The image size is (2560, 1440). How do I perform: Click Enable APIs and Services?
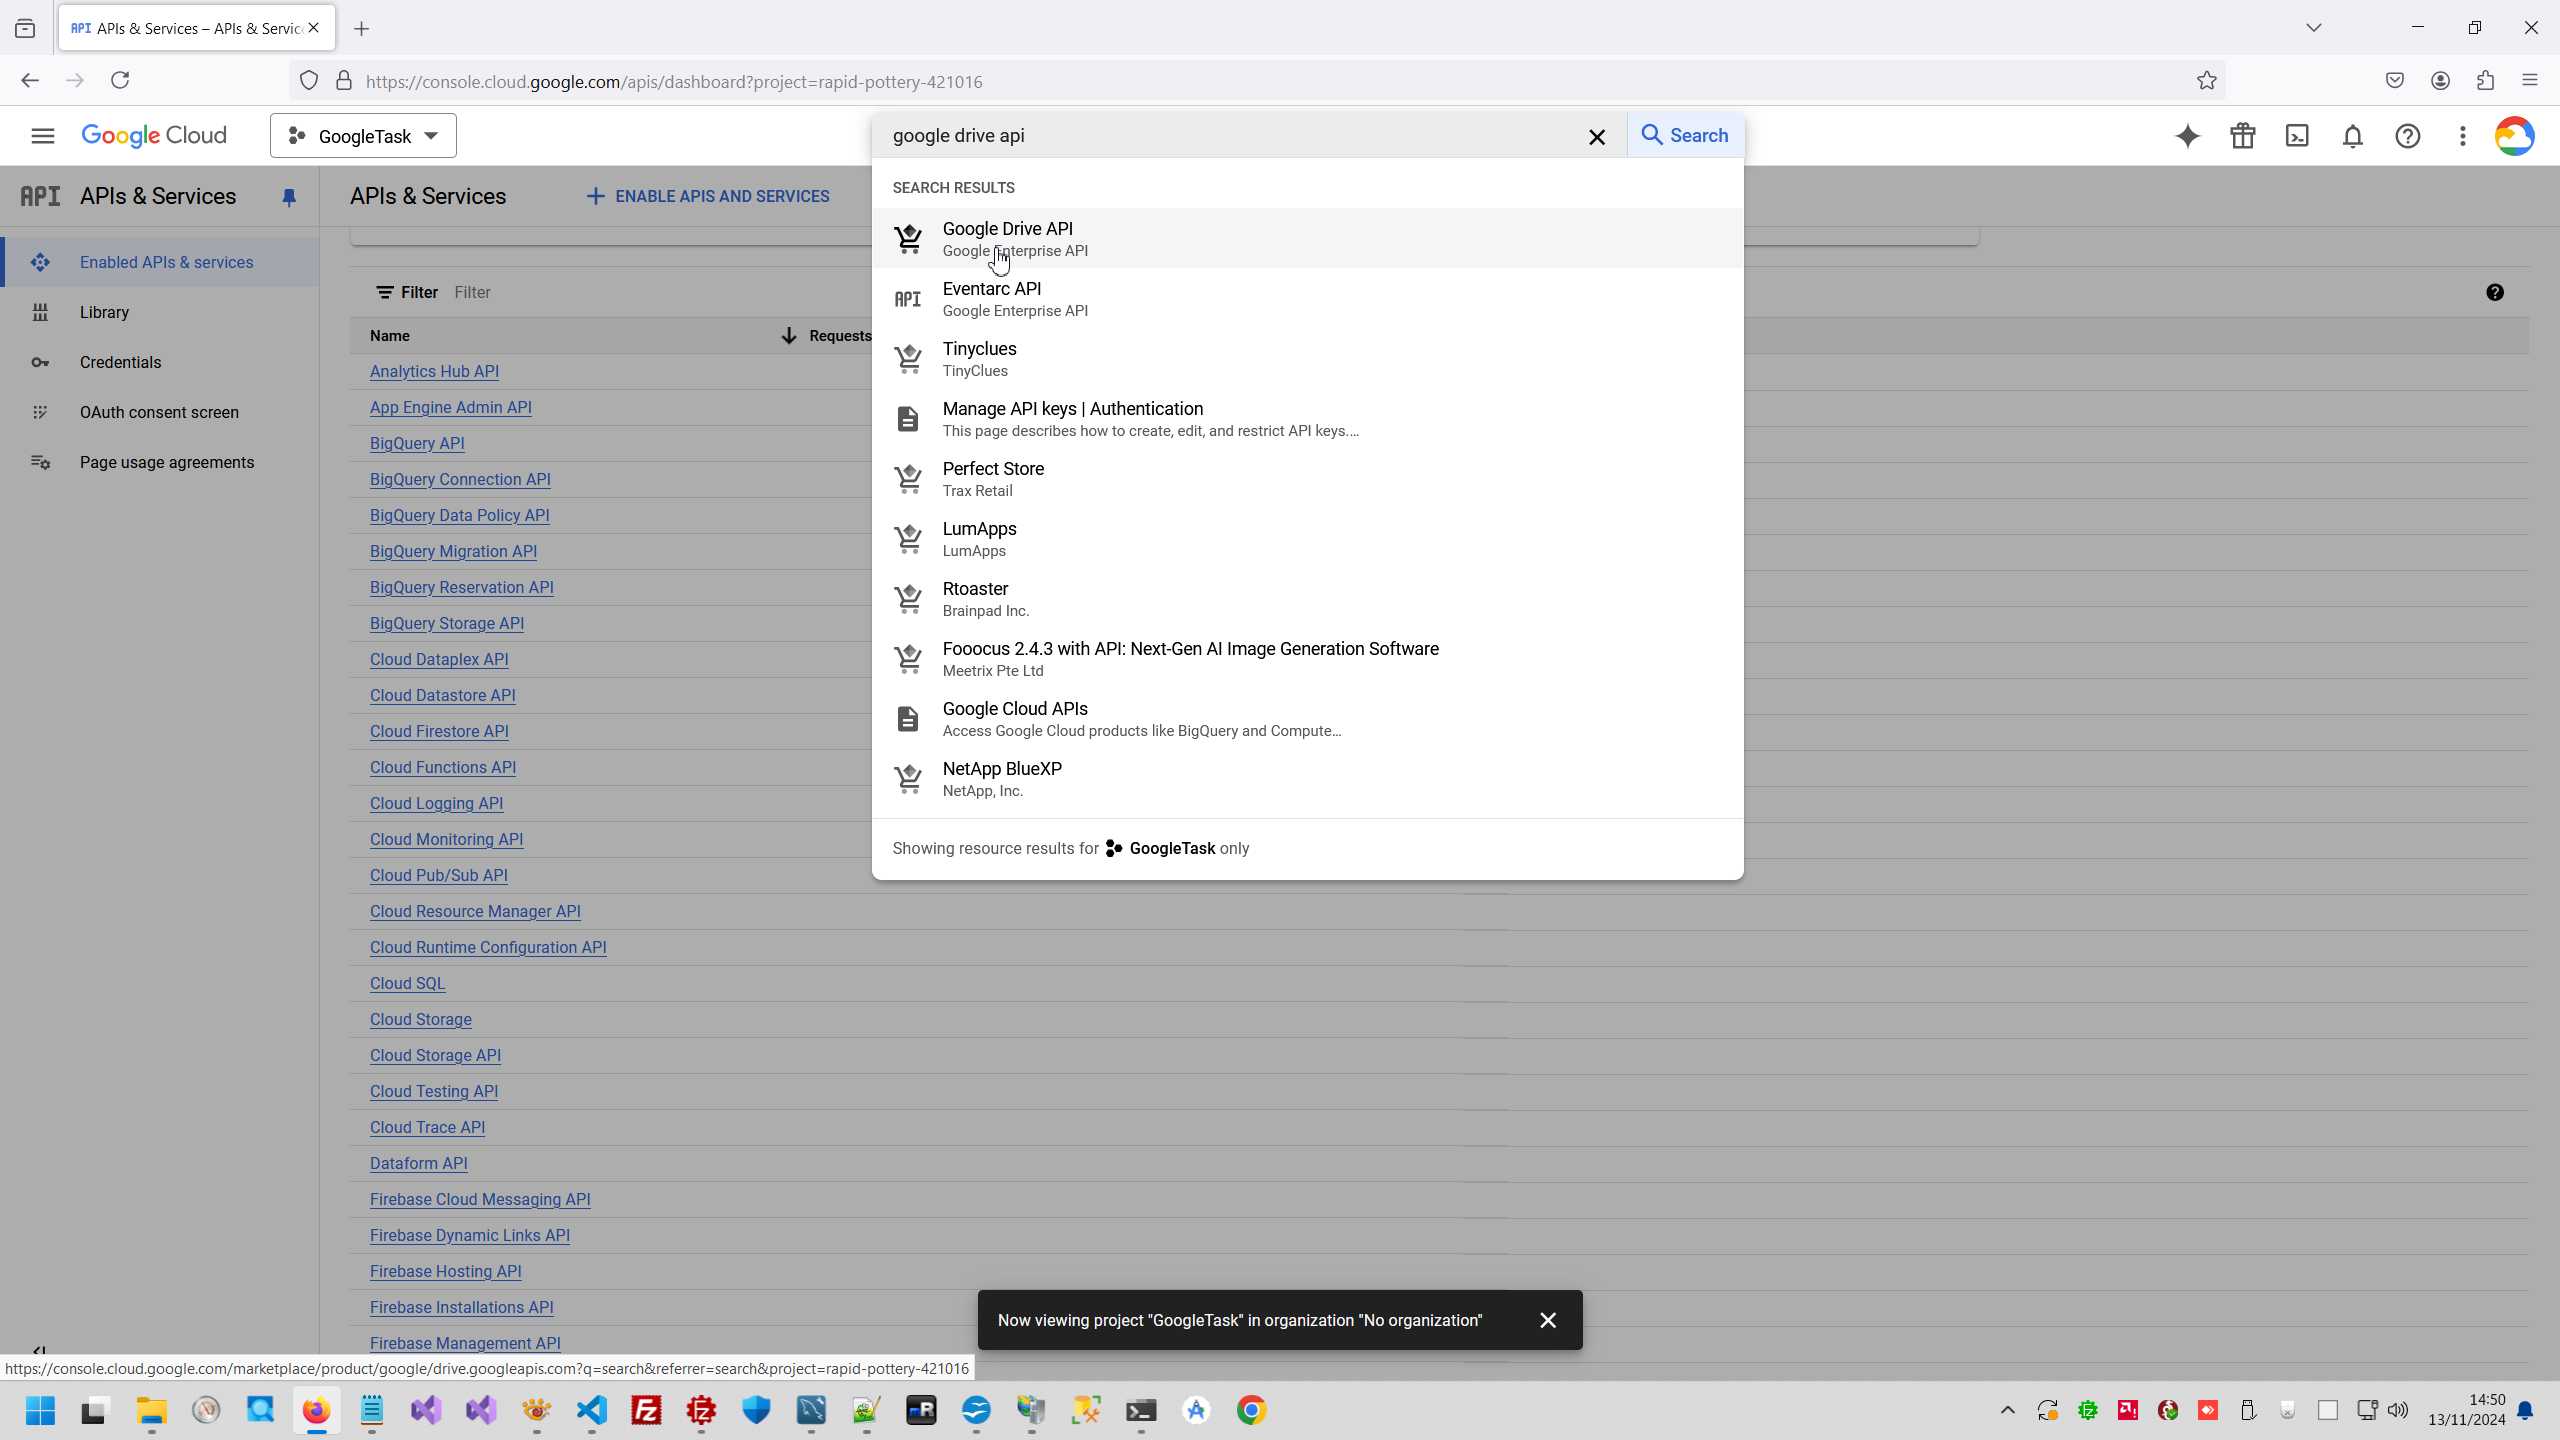pyautogui.click(x=708, y=197)
